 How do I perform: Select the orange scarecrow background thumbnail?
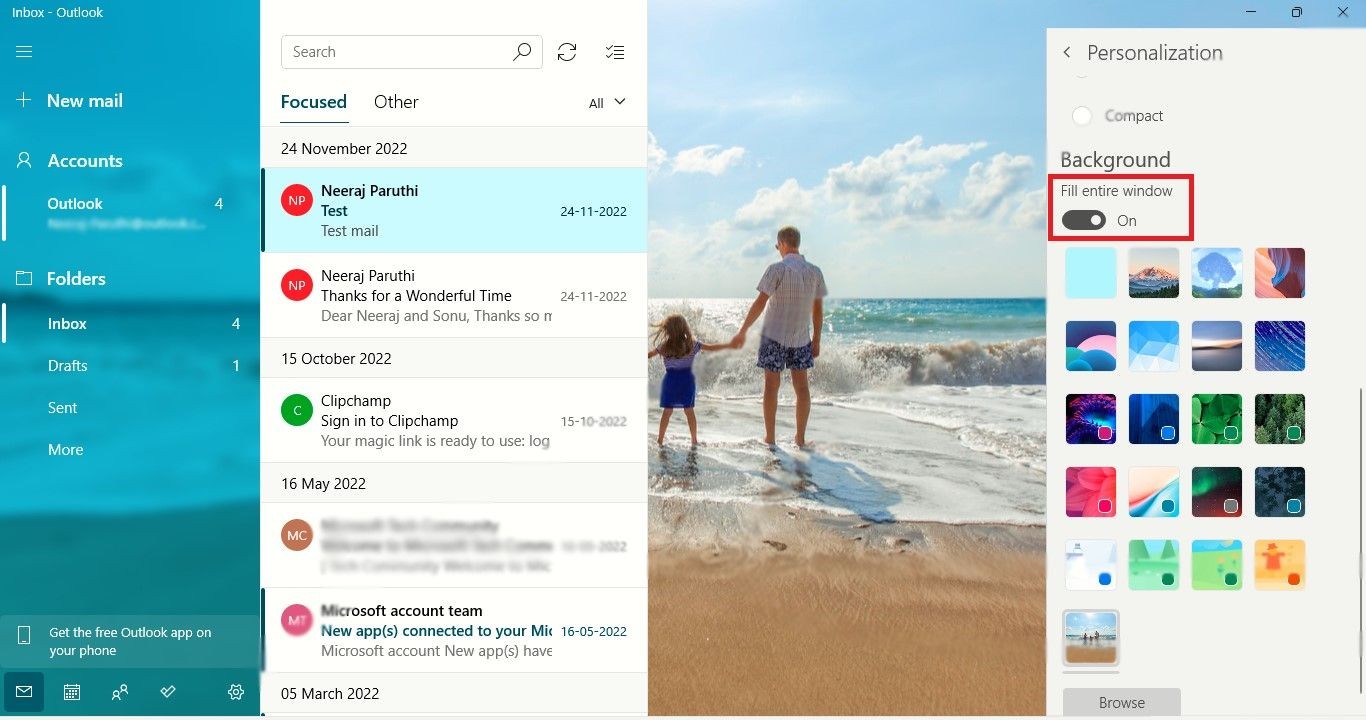pos(1280,565)
